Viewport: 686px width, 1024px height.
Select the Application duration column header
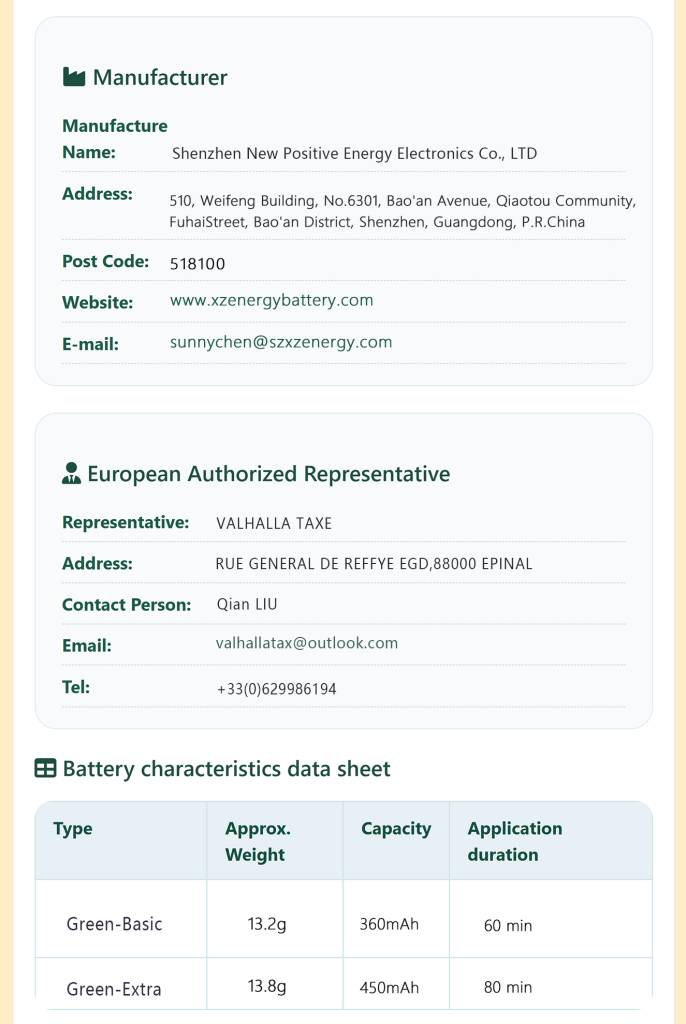[551, 840]
